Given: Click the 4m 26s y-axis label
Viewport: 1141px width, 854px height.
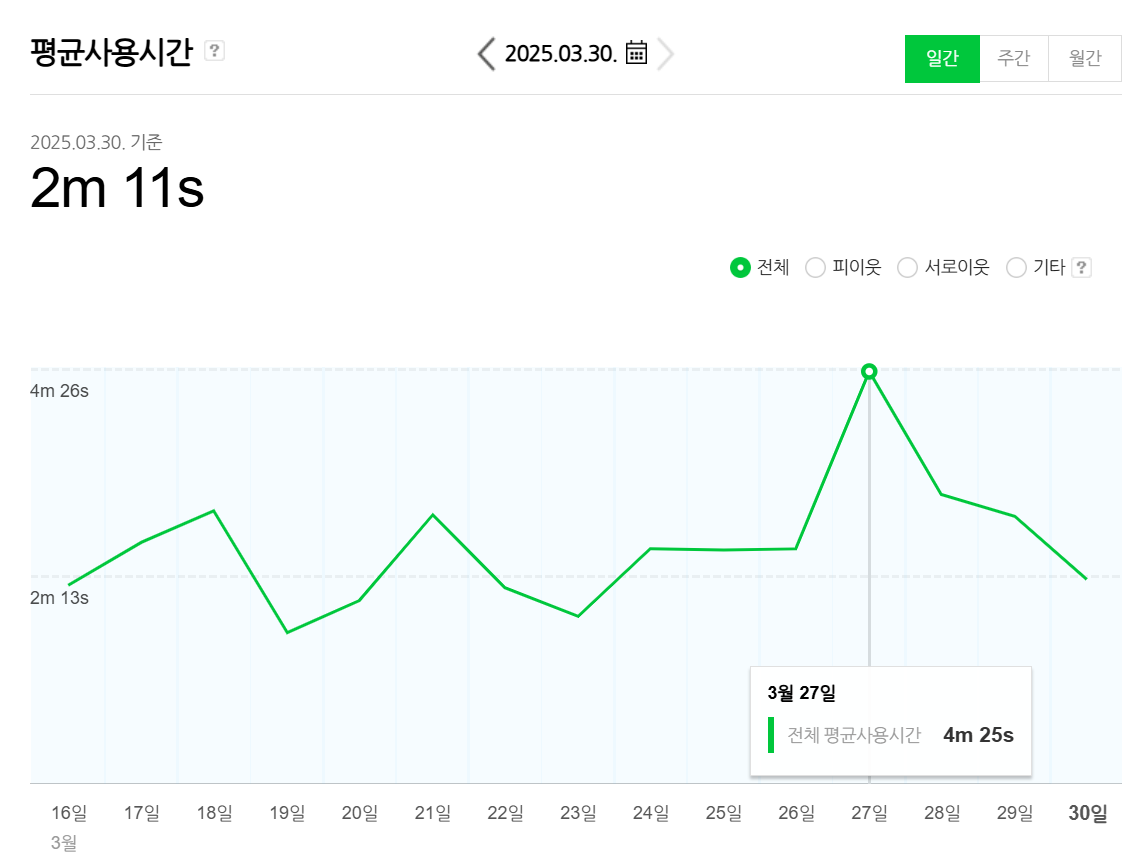Looking at the screenshot, I should click(x=60, y=391).
